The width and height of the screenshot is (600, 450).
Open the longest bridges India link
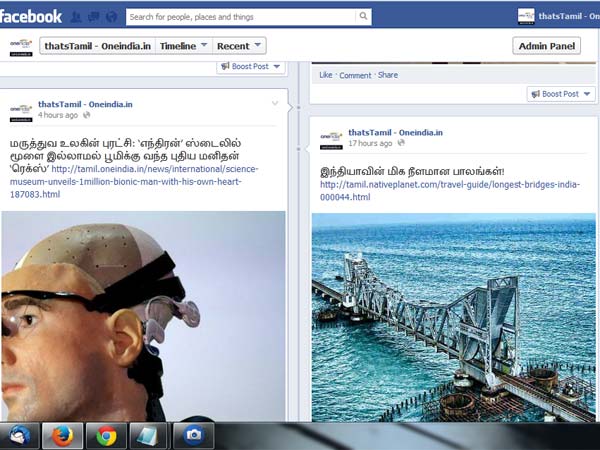450,191
